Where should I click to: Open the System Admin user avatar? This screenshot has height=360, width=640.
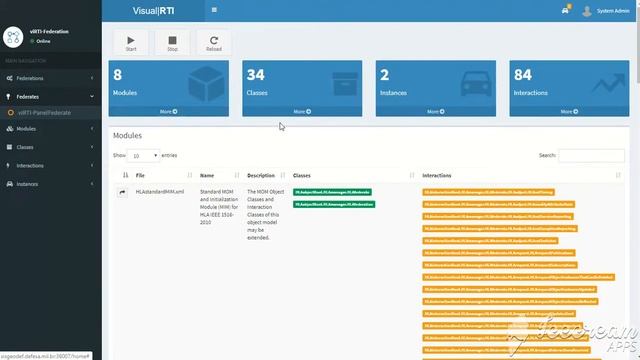click(587, 11)
